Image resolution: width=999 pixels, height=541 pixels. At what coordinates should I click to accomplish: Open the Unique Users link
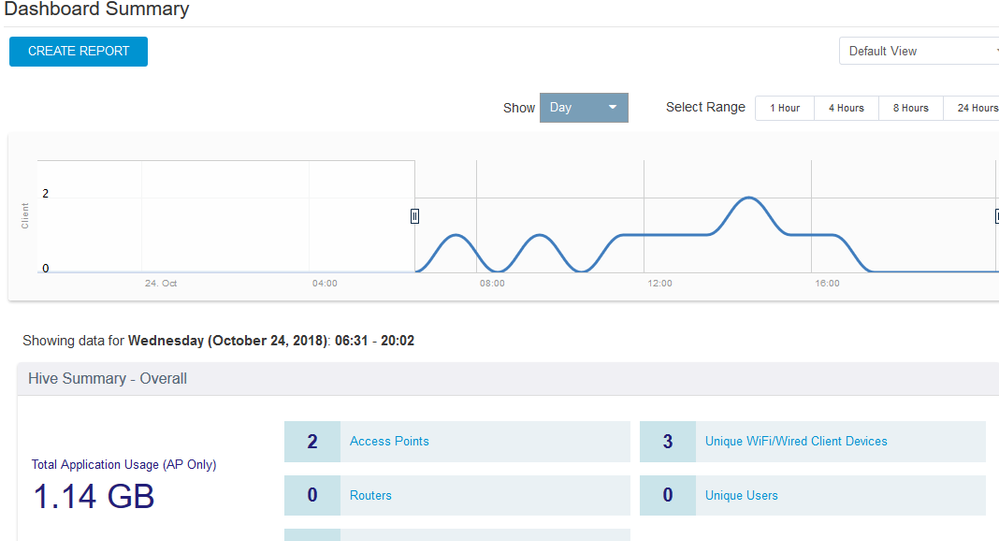point(741,495)
